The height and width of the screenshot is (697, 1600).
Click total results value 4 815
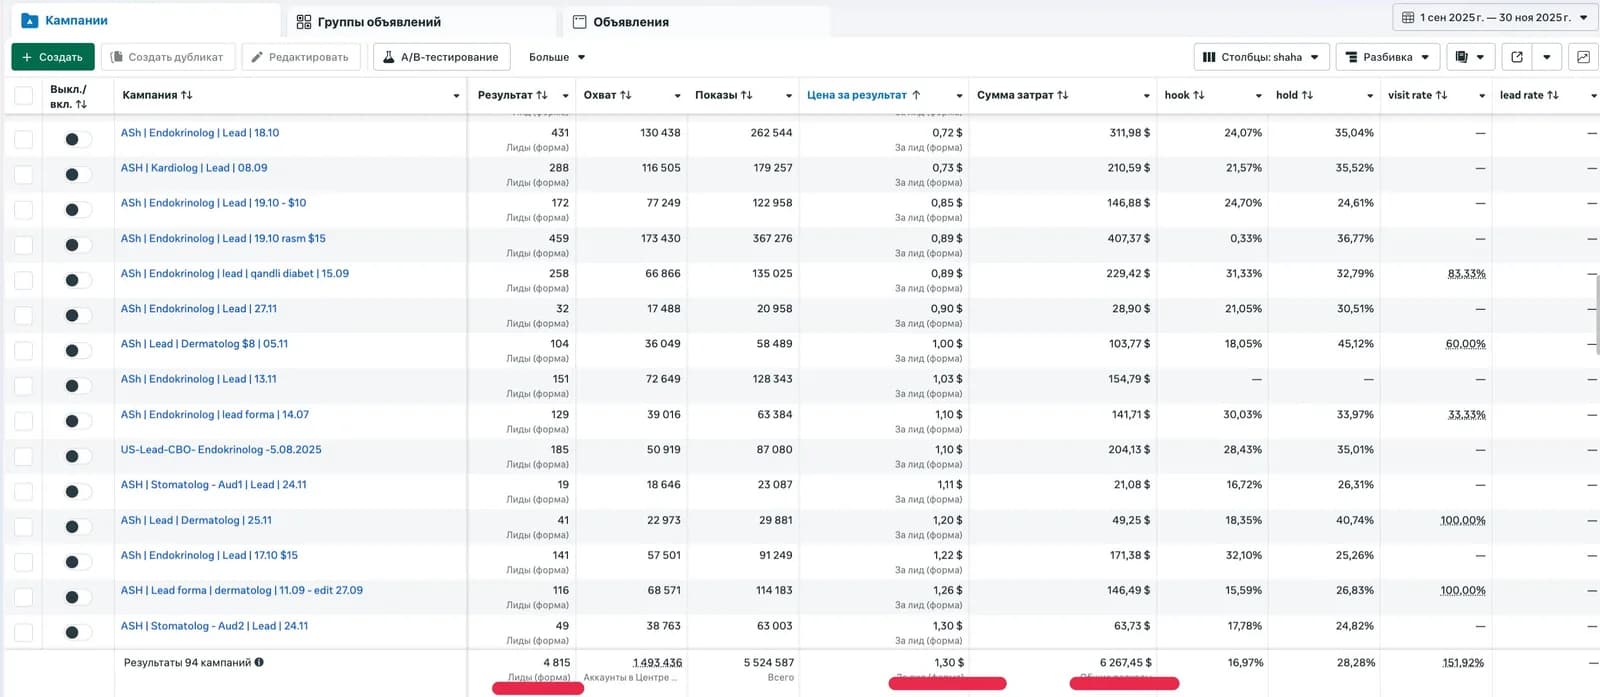click(x=556, y=662)
